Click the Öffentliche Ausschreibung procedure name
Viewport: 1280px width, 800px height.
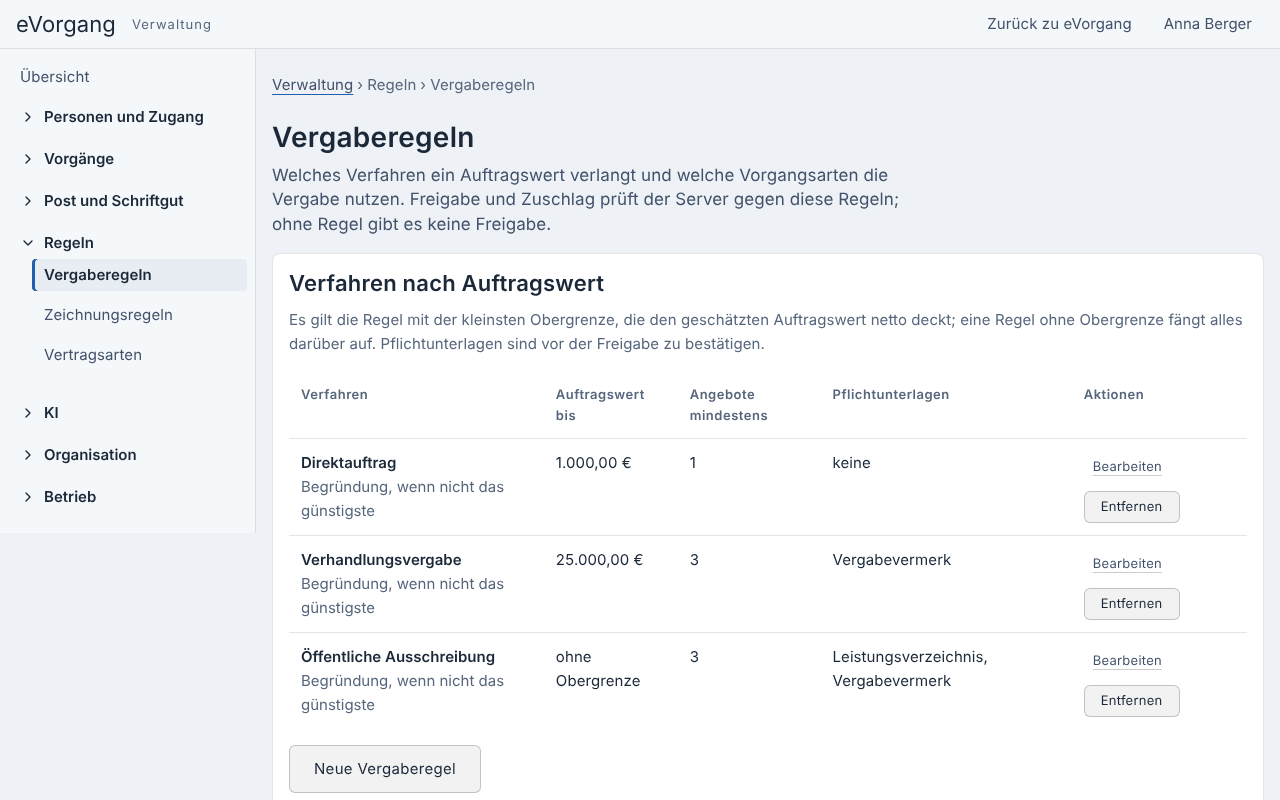pyautogui.click(x=398, y=657)
